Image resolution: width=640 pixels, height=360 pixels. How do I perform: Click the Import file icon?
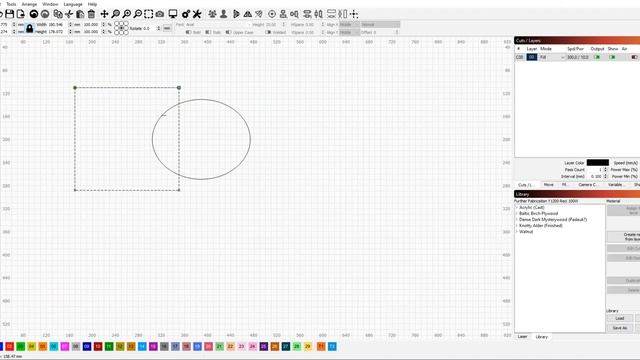click(20, 14)
